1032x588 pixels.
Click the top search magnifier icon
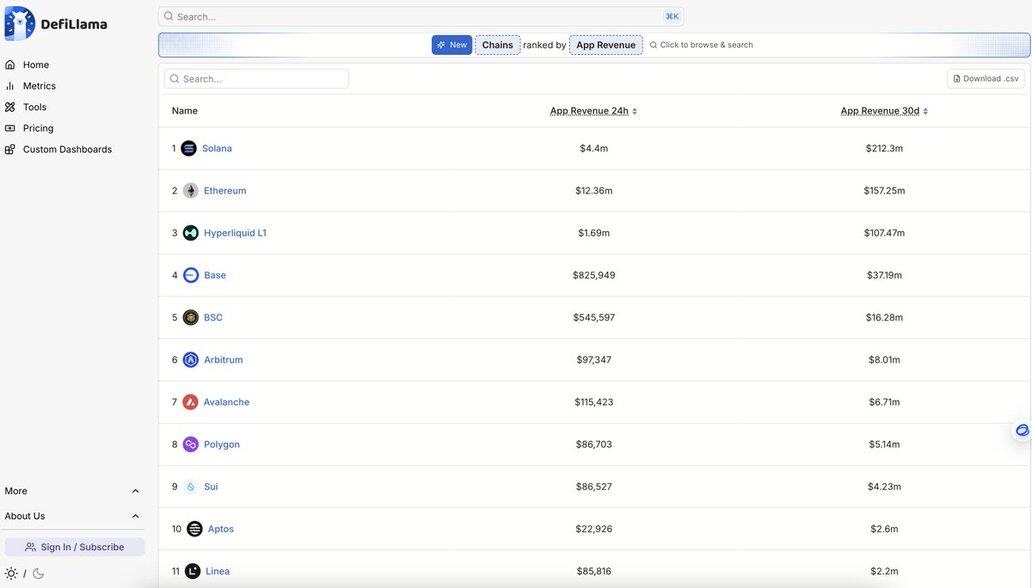168,16
